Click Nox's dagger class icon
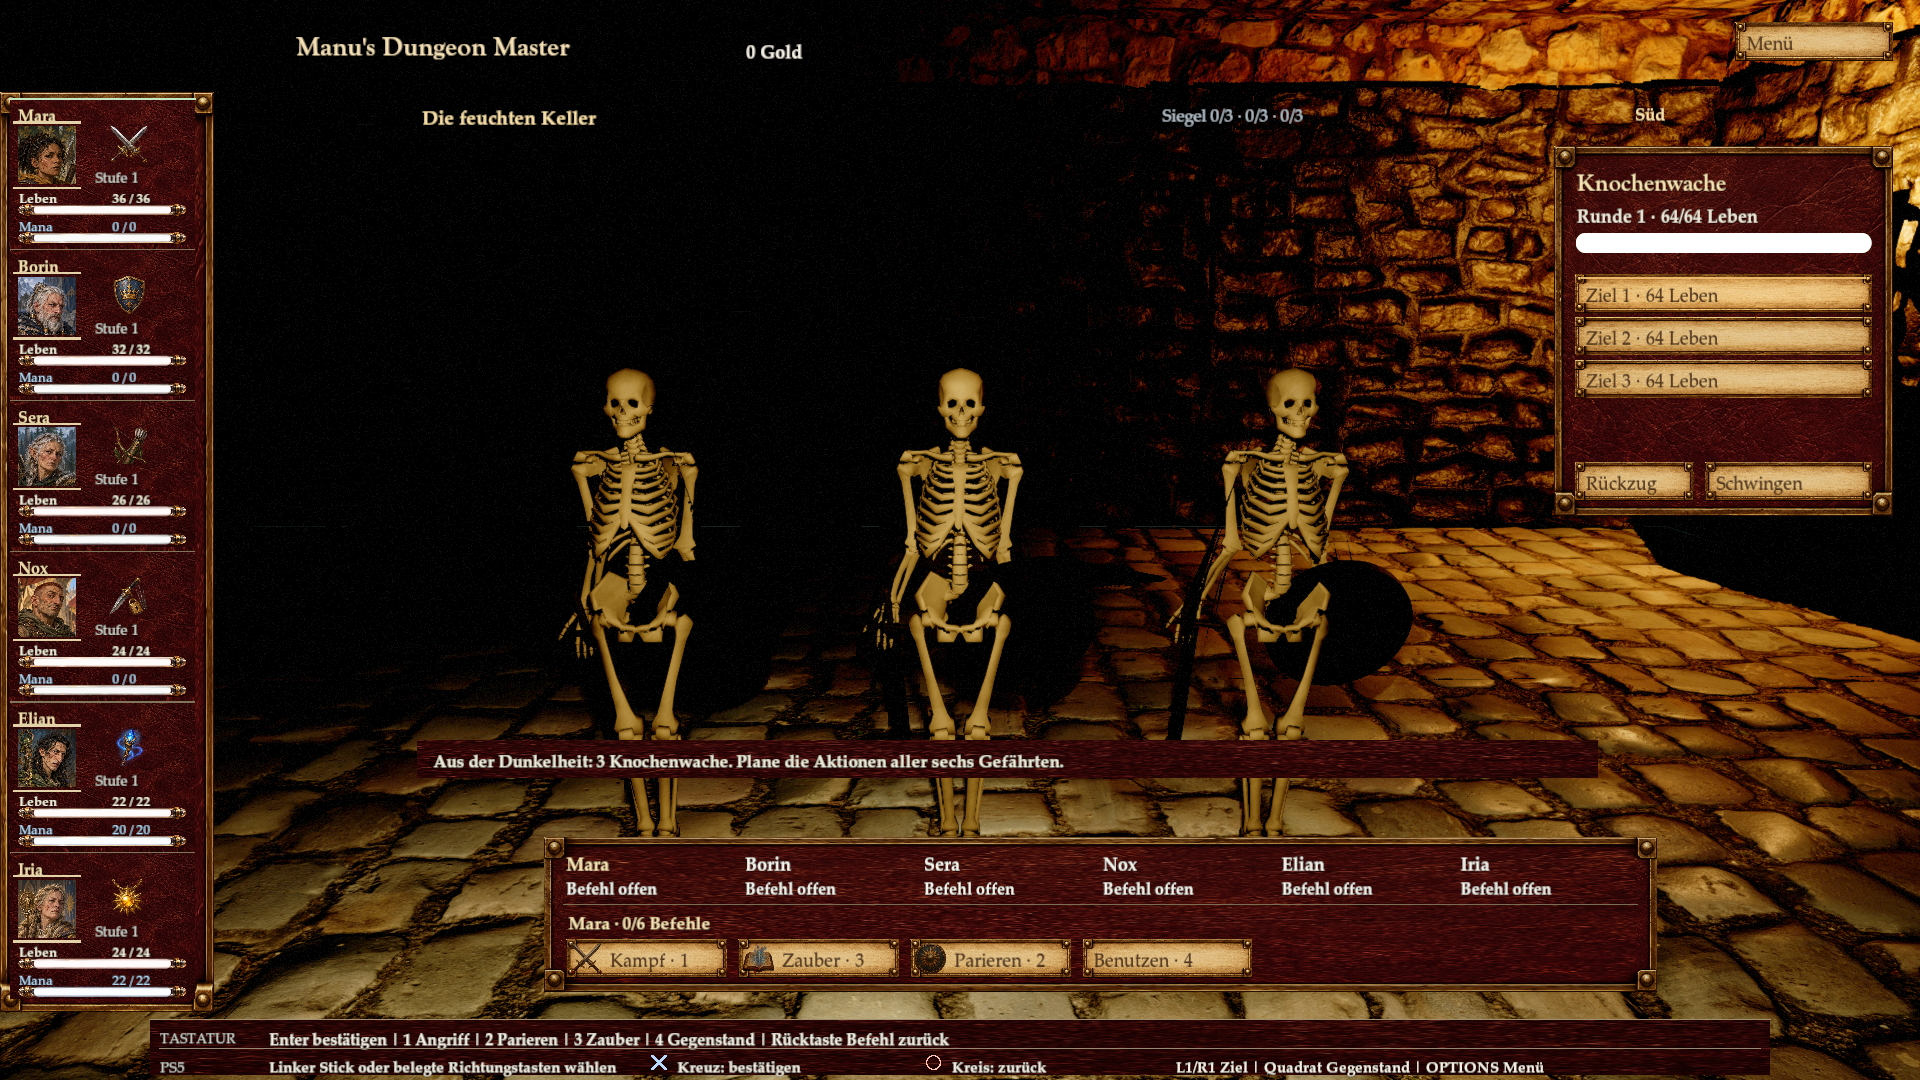 tap(128, 597)
